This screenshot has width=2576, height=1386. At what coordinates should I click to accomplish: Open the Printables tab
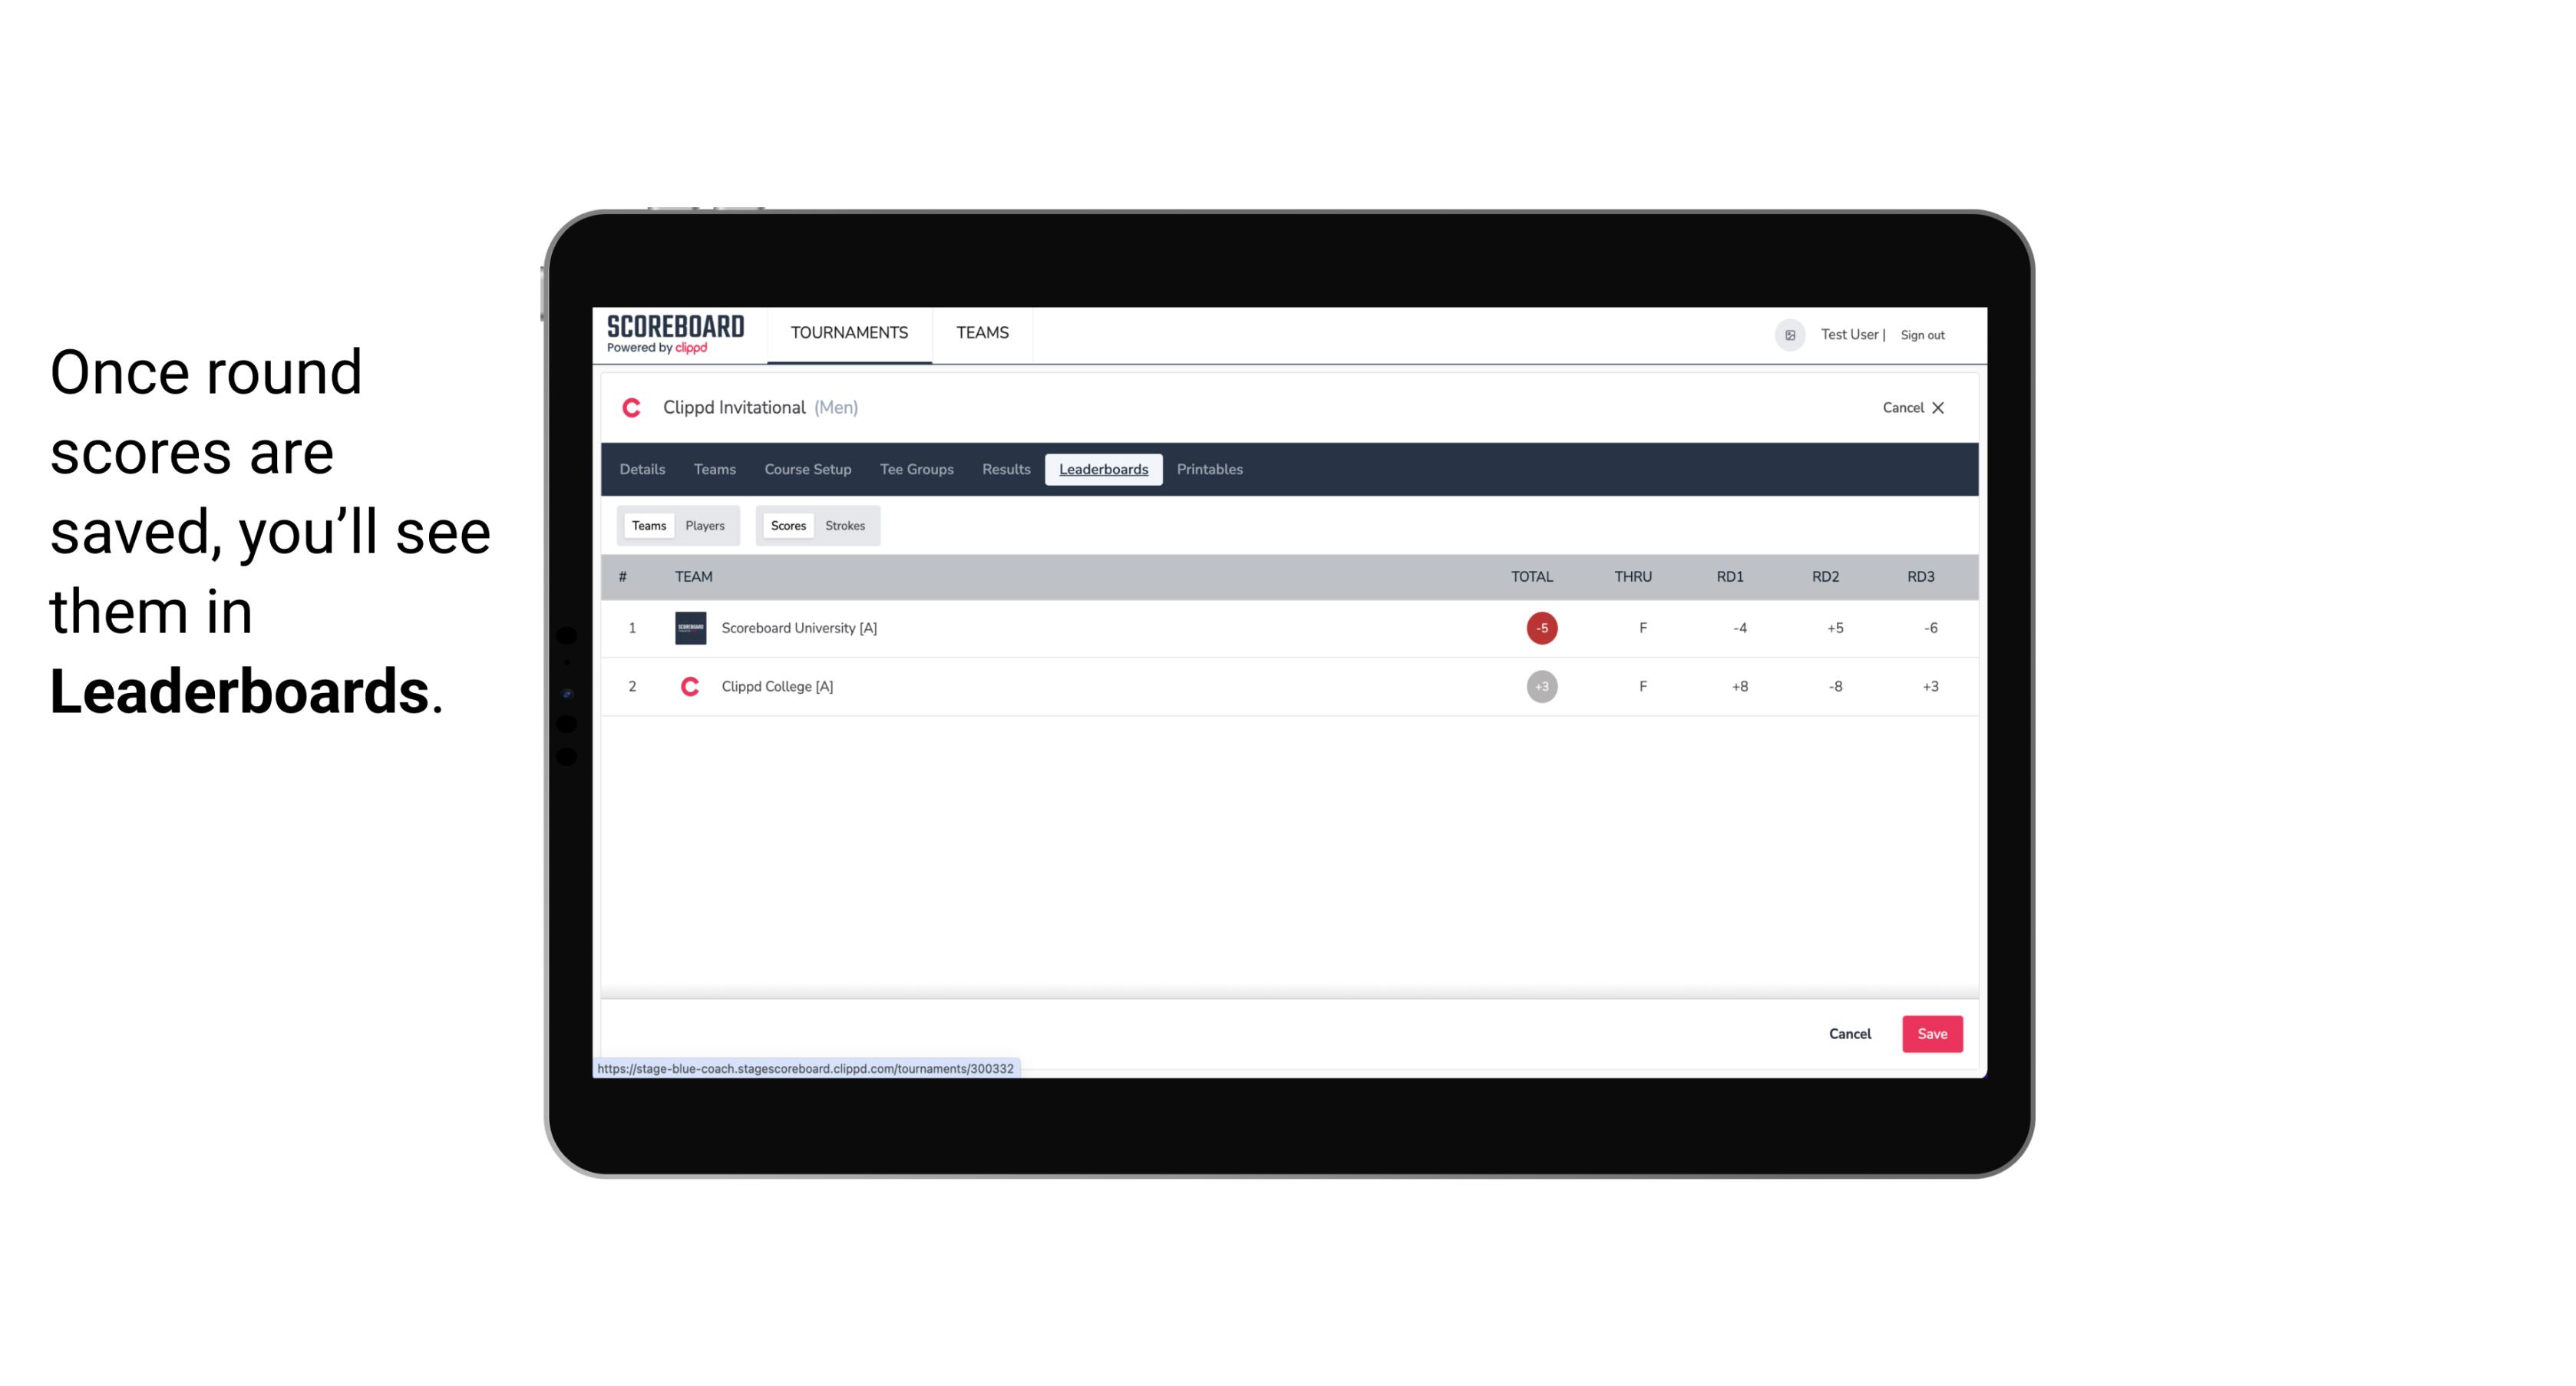pyautogui.click(x=1212, y=470)
